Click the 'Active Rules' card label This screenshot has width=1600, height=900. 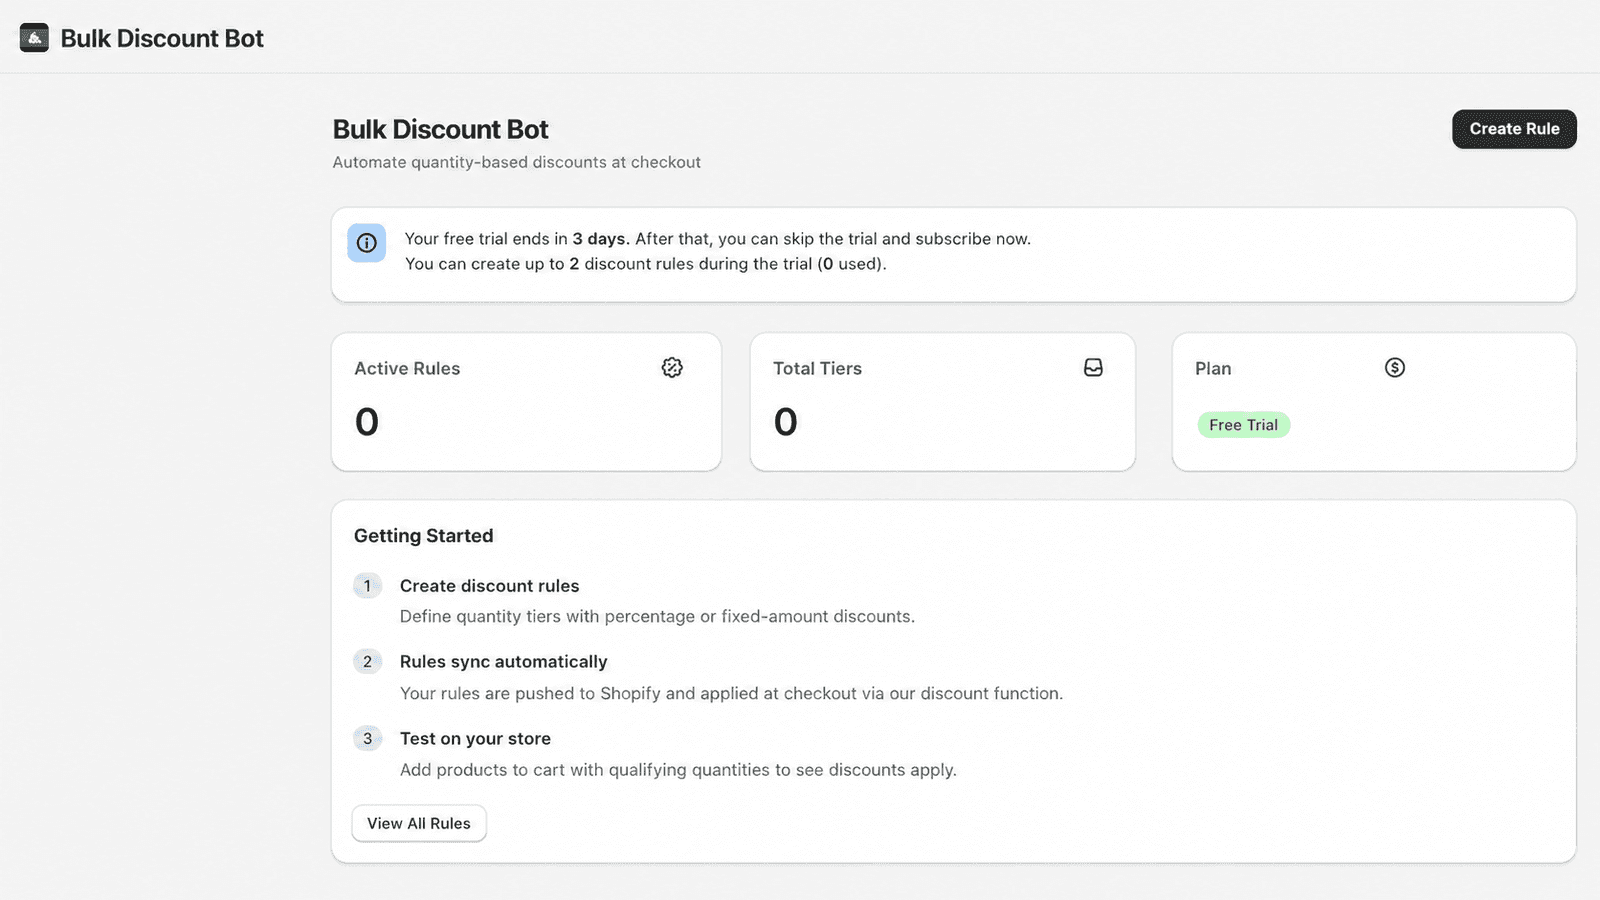click(407, 369)
